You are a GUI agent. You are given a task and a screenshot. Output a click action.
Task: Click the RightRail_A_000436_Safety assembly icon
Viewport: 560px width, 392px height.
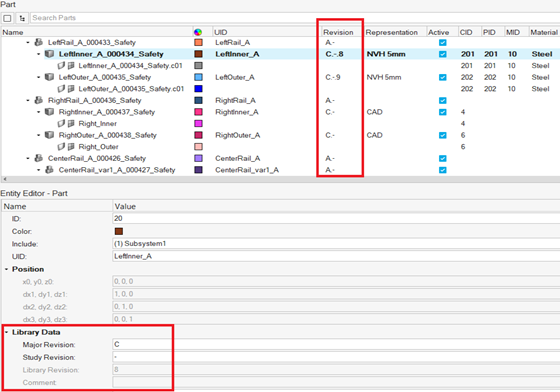pyautogui.click(x=39, y=100)
